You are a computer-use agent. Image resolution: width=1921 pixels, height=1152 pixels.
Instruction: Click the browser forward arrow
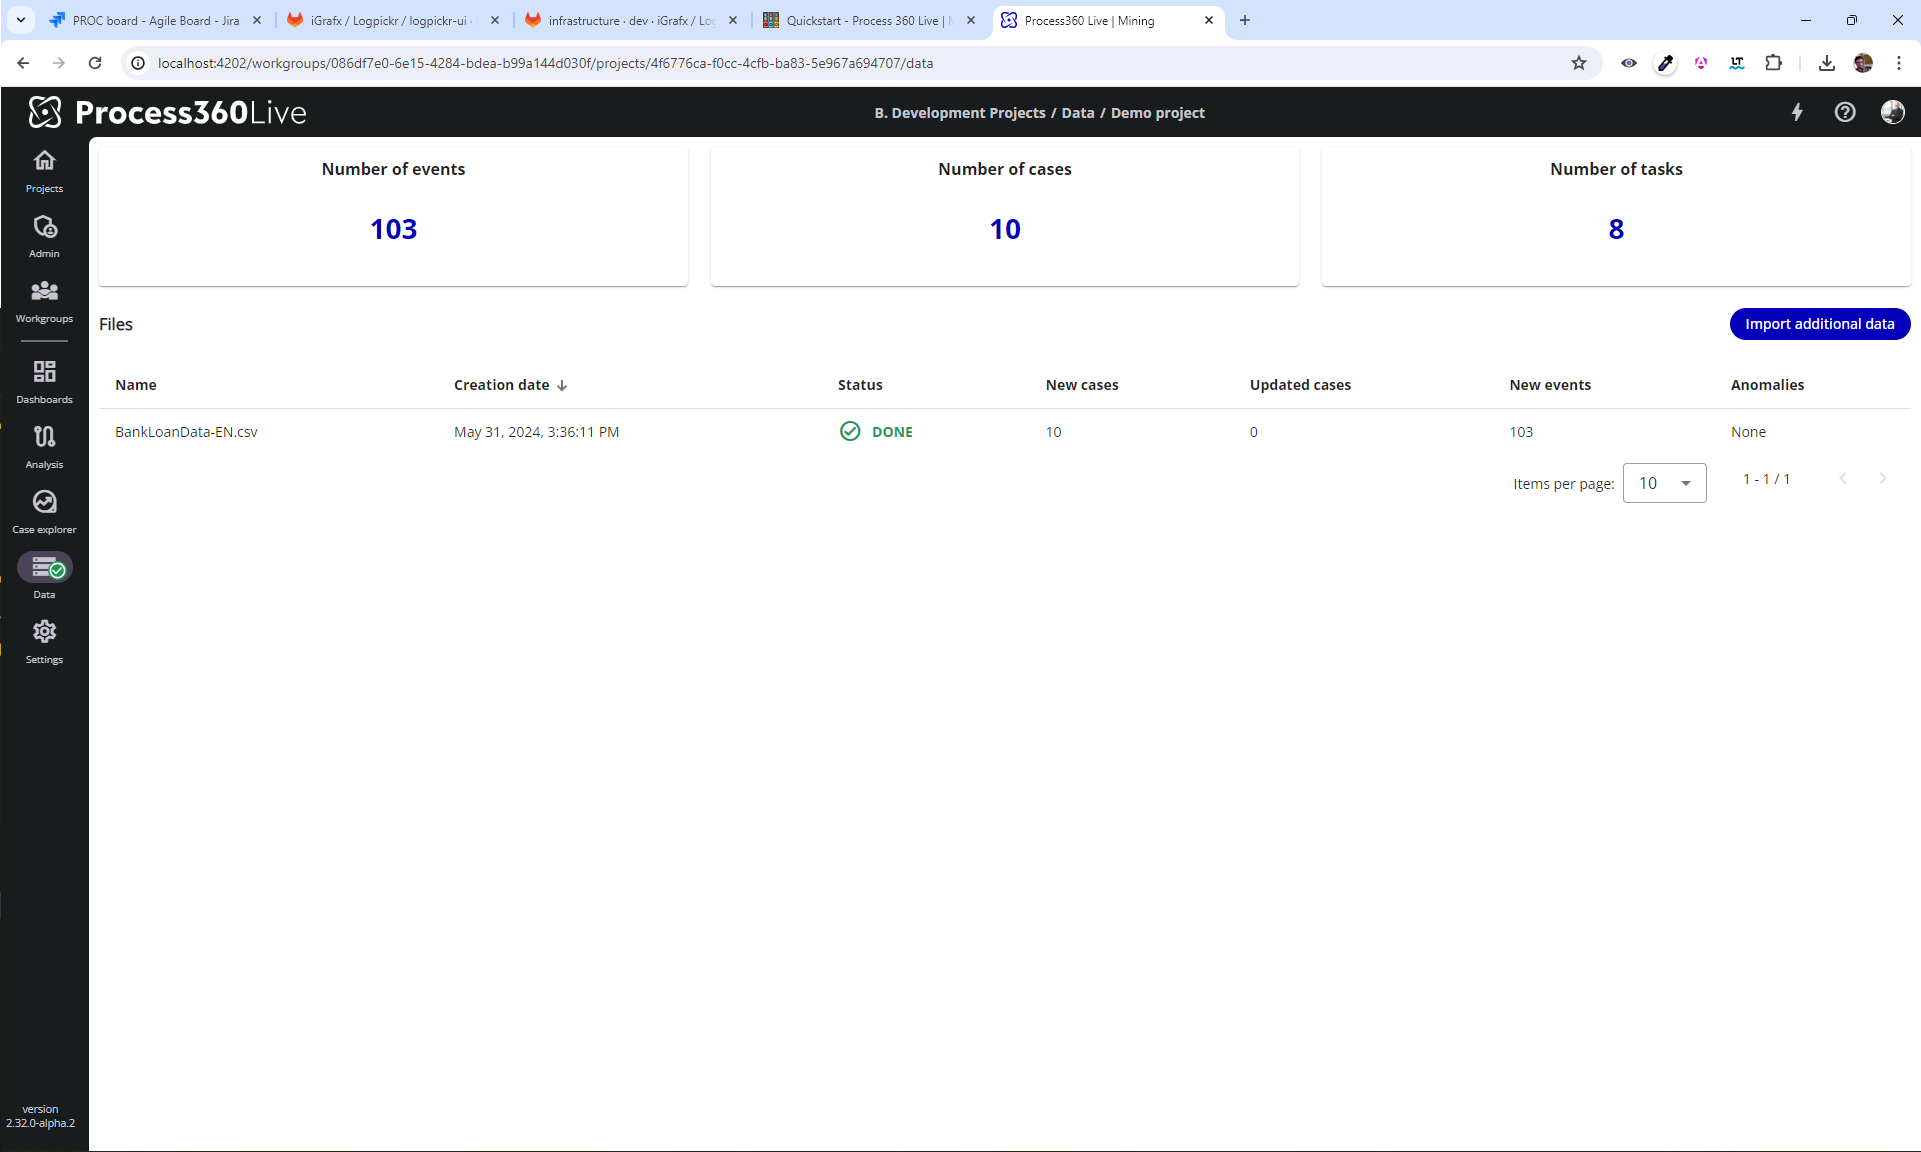click(59, 63)
